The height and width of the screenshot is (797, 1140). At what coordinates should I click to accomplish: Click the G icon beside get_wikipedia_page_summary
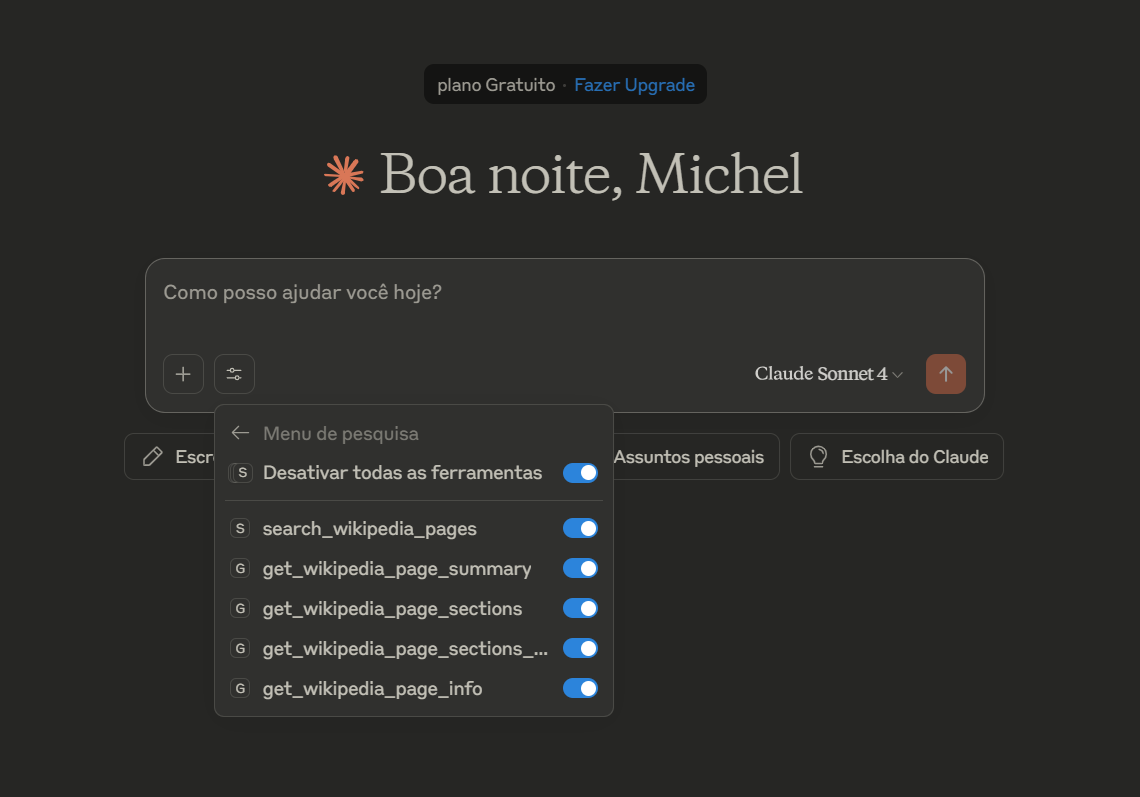click(x=240, y=569)
